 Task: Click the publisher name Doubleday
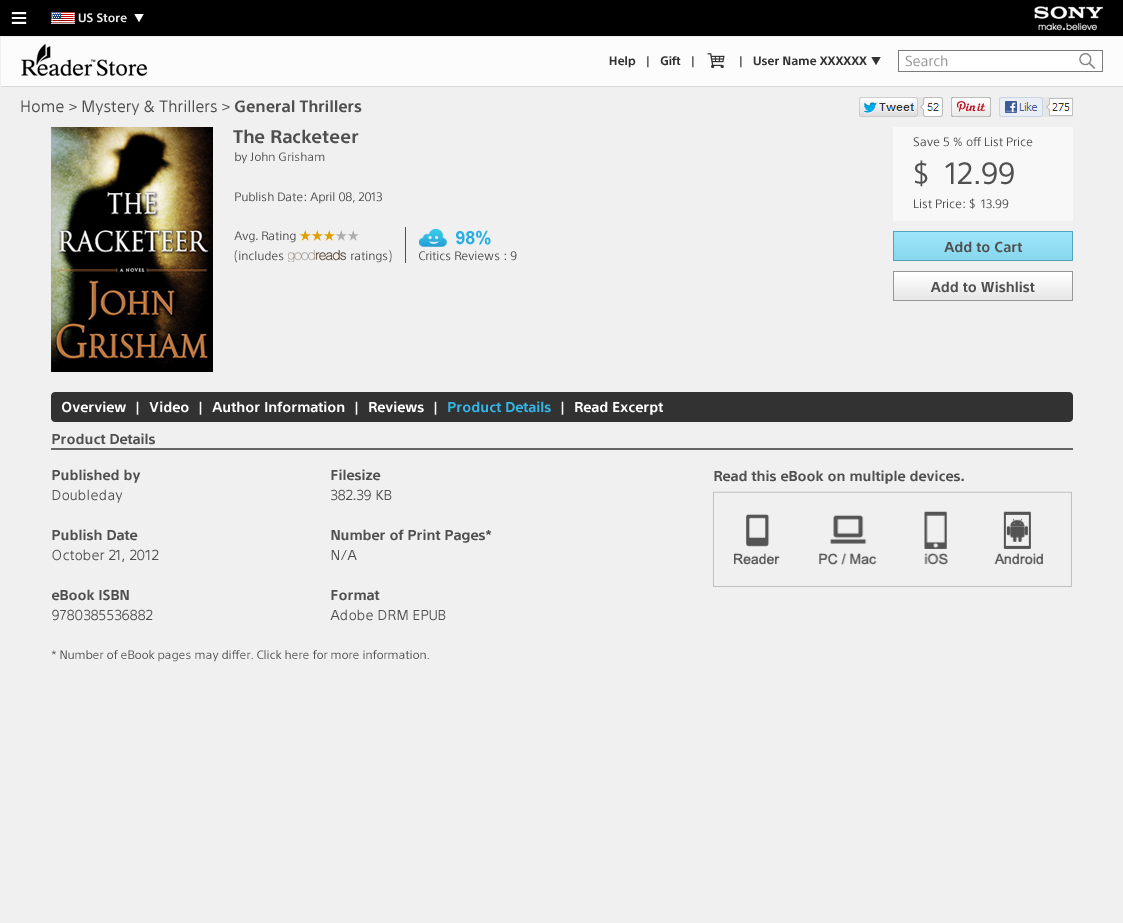click(x=87, y=495)
